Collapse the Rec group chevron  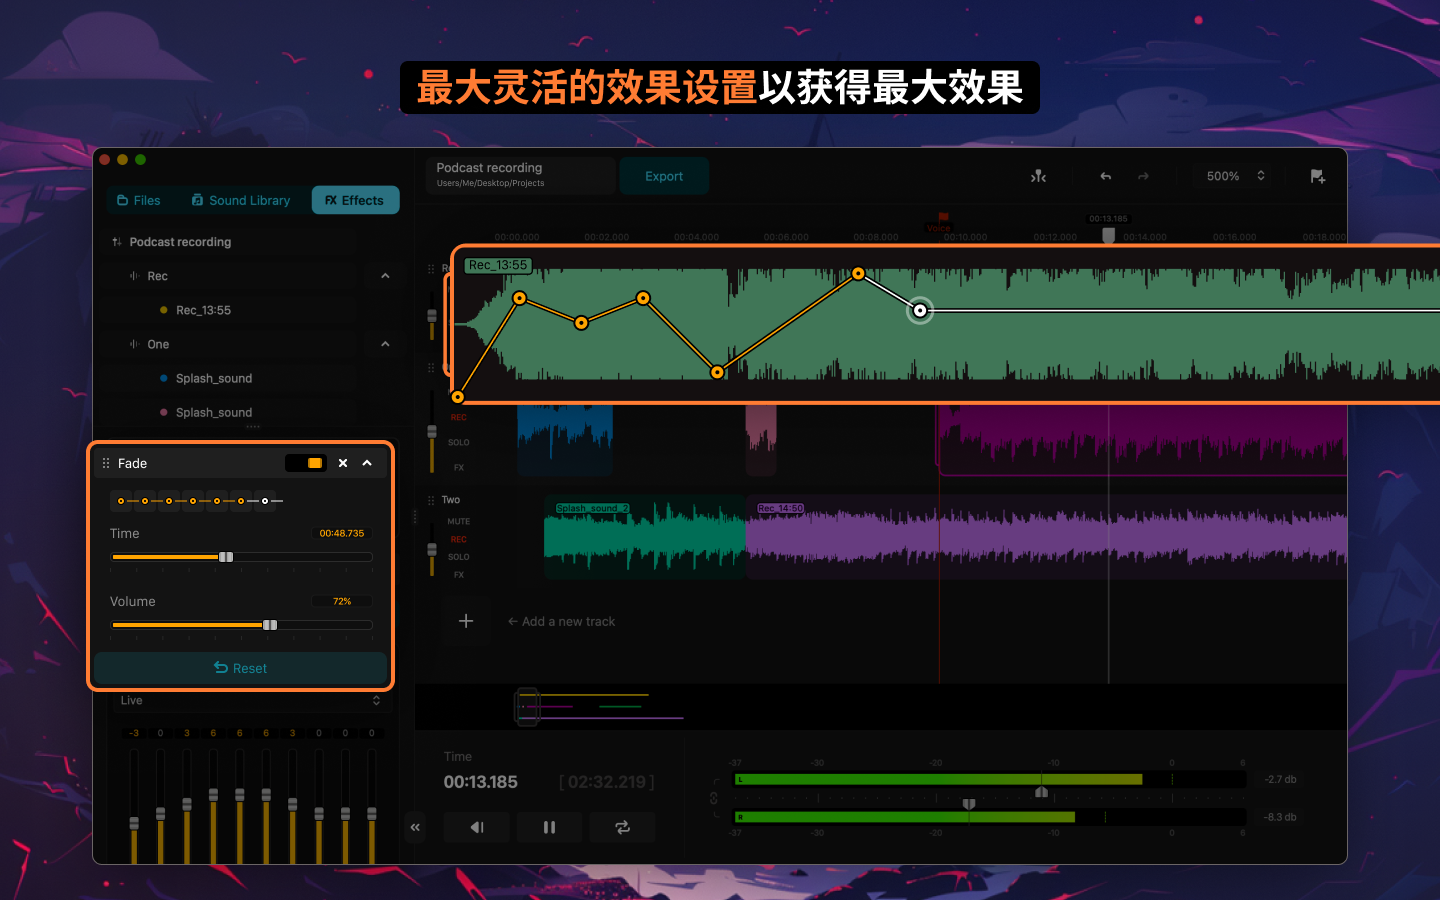[385, 276]
